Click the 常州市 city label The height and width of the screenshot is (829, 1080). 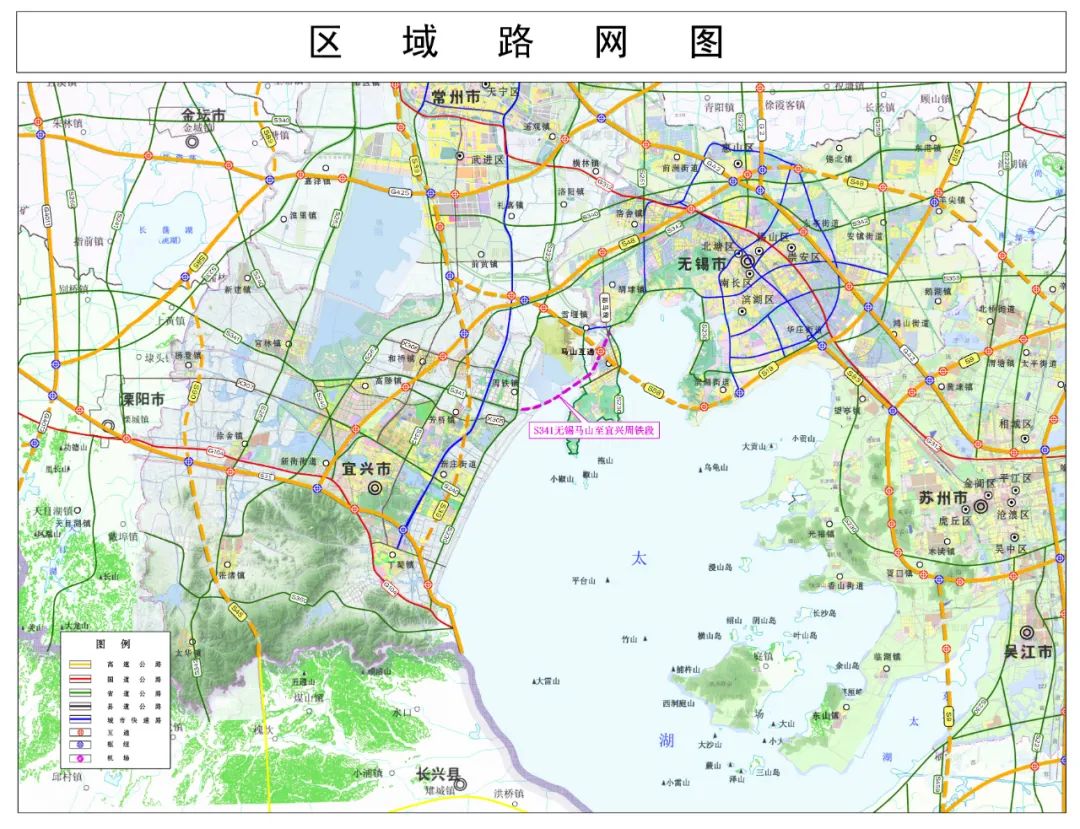point(455,98)
